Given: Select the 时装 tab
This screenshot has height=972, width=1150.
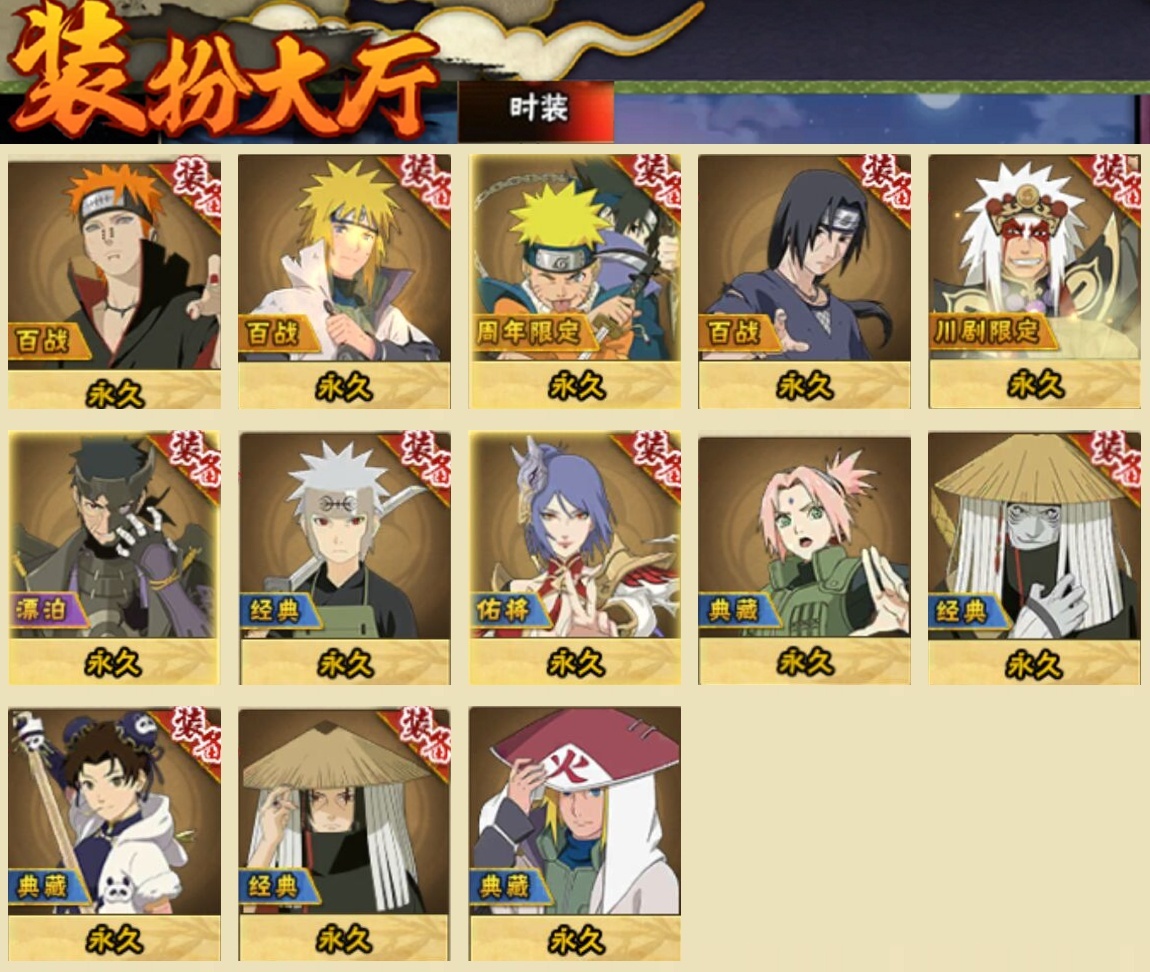Looking at the screenshot, I should [x=536, y=110].
